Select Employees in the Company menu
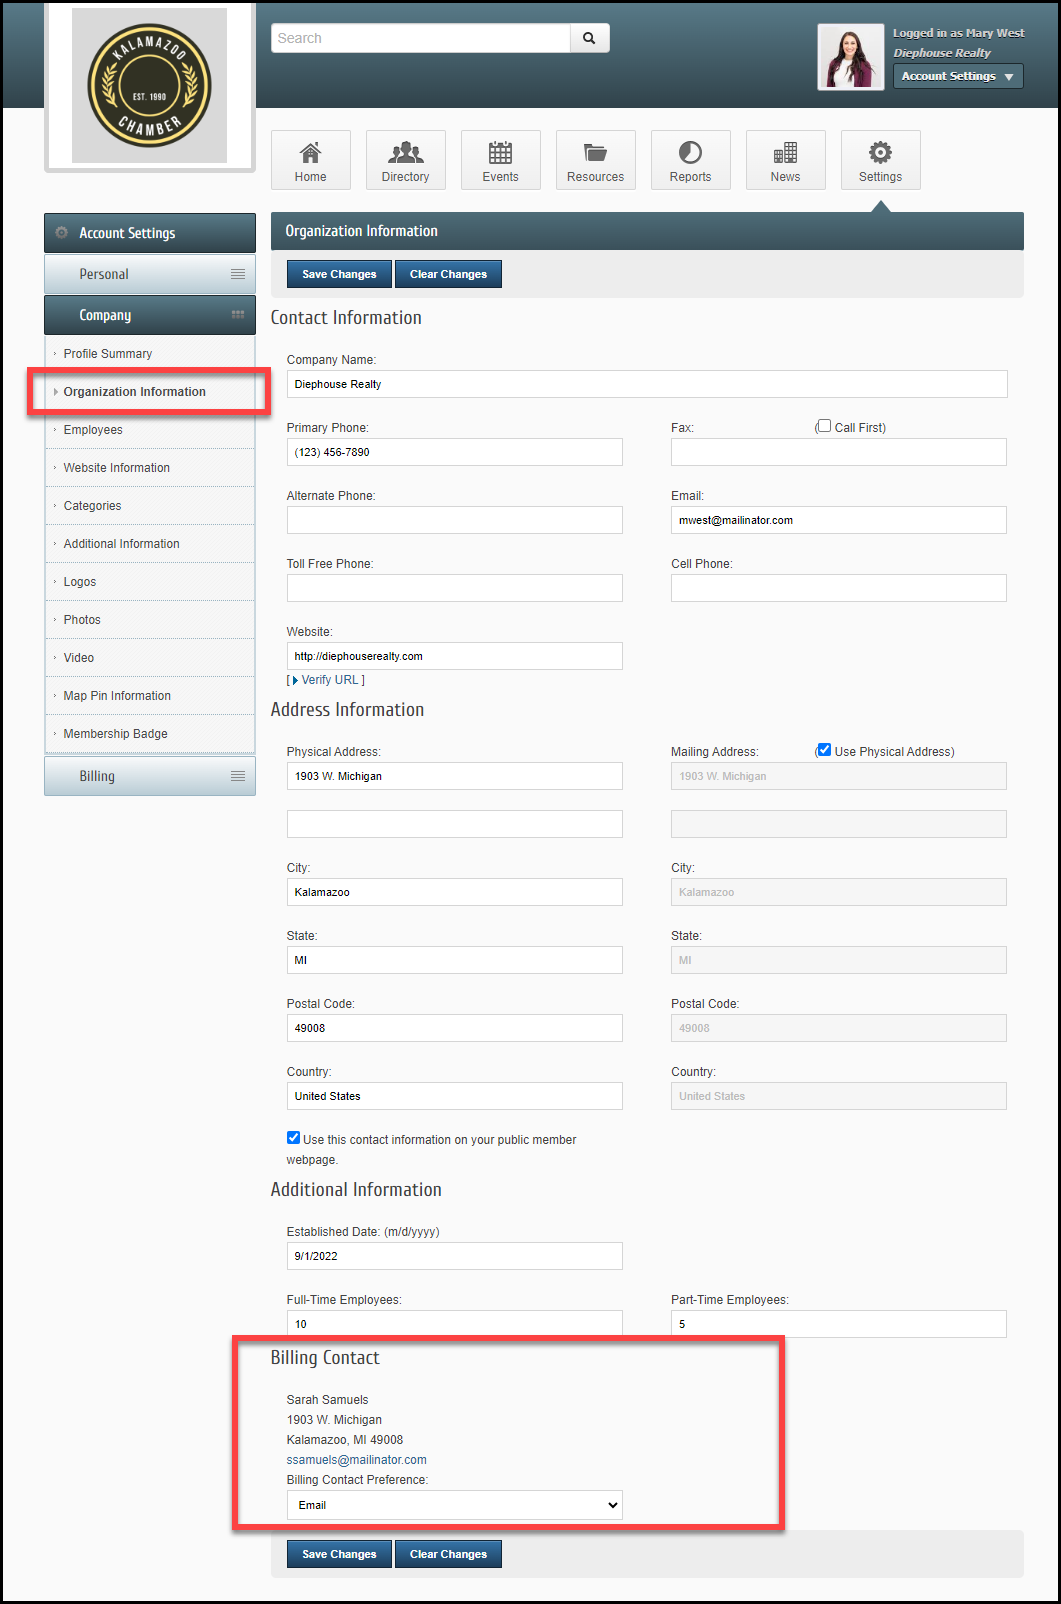 tap(93, 430)
